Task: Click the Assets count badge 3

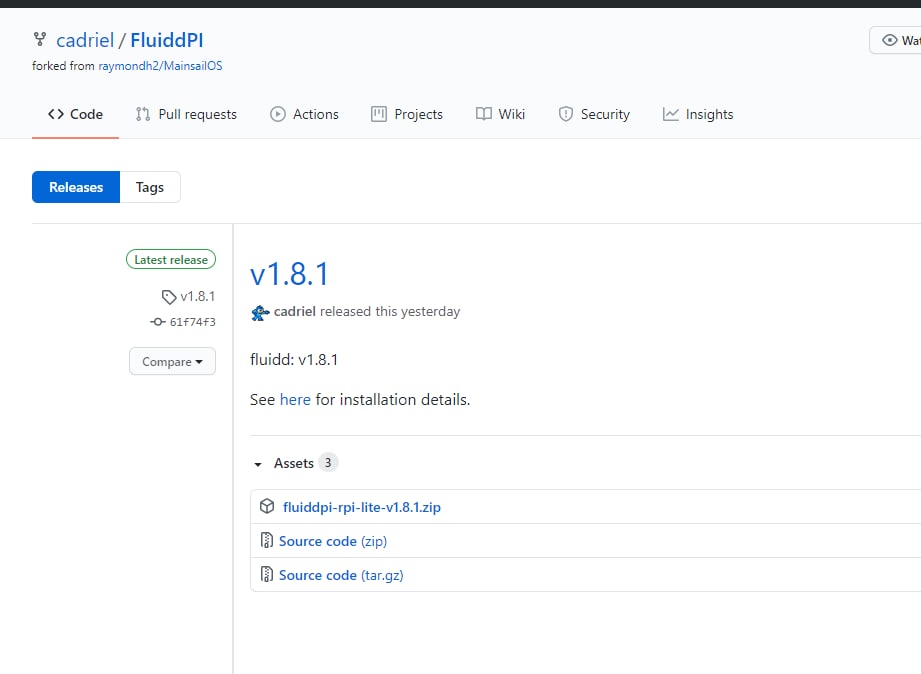Action: (x=328, y=462)
